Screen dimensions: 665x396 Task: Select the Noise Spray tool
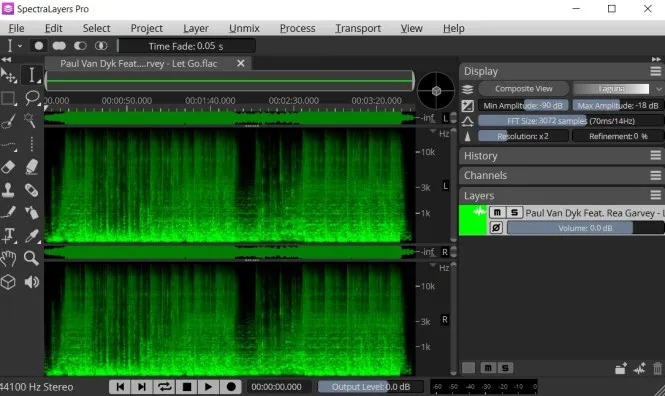[x=31, y=213]
